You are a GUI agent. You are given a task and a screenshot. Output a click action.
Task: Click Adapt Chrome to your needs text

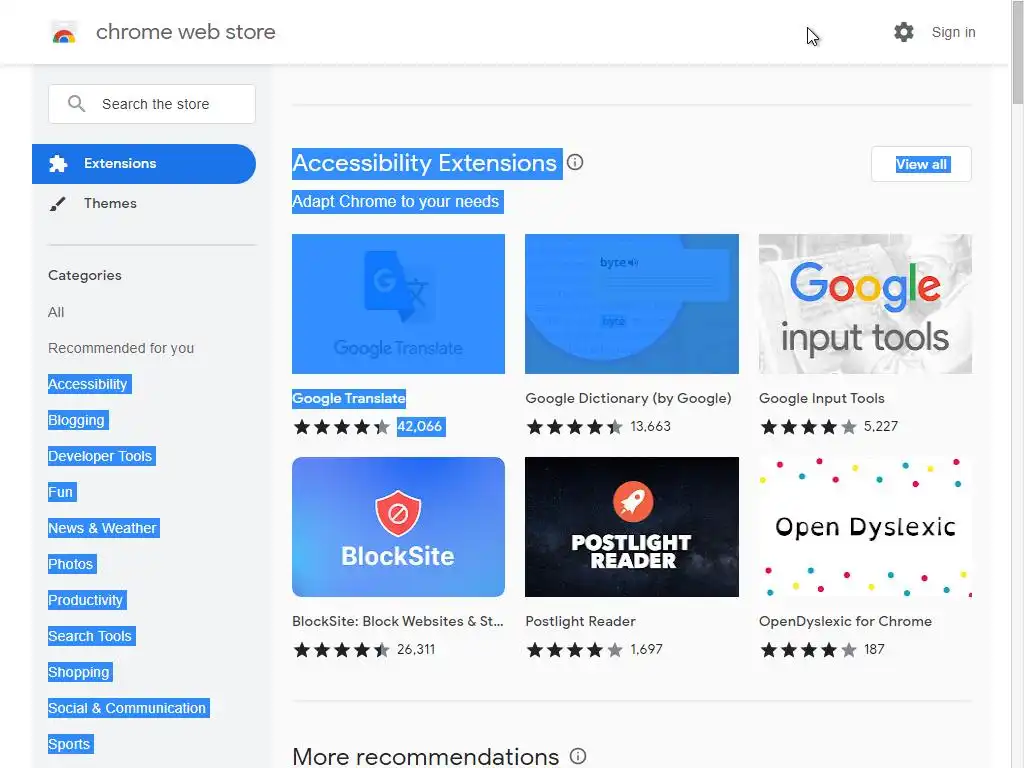click(x=396, y=201)
